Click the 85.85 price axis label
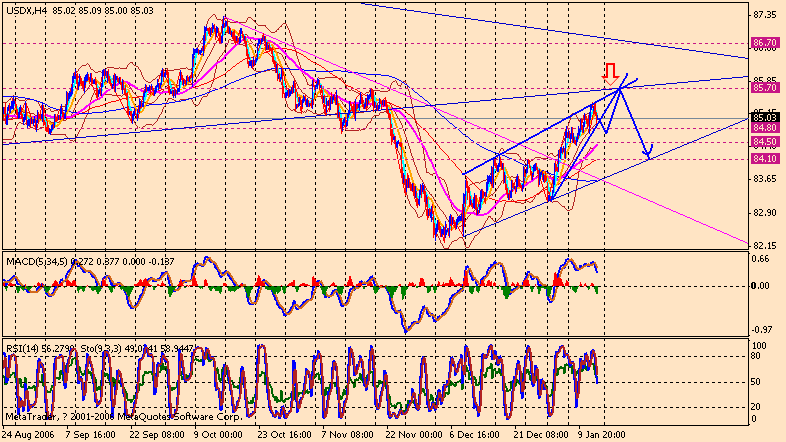Image resolution: width=786 pixels, height=442 pixels. tap(765, 80)
